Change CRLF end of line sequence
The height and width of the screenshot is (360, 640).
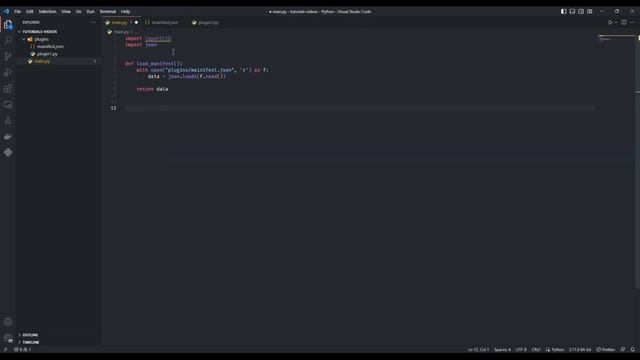(x=536, y=349)
